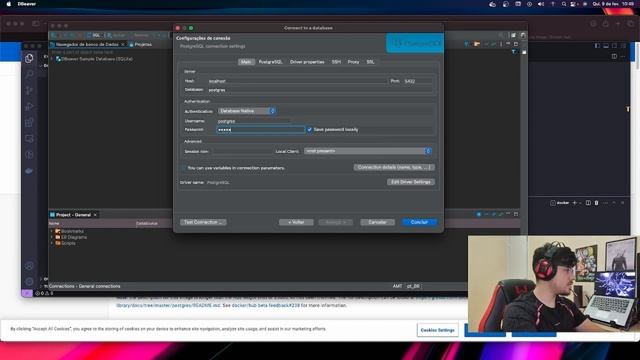640x360 pixels.
Task: Open VS Code Search sidebar icon
Action: click(x=29, y=74)
